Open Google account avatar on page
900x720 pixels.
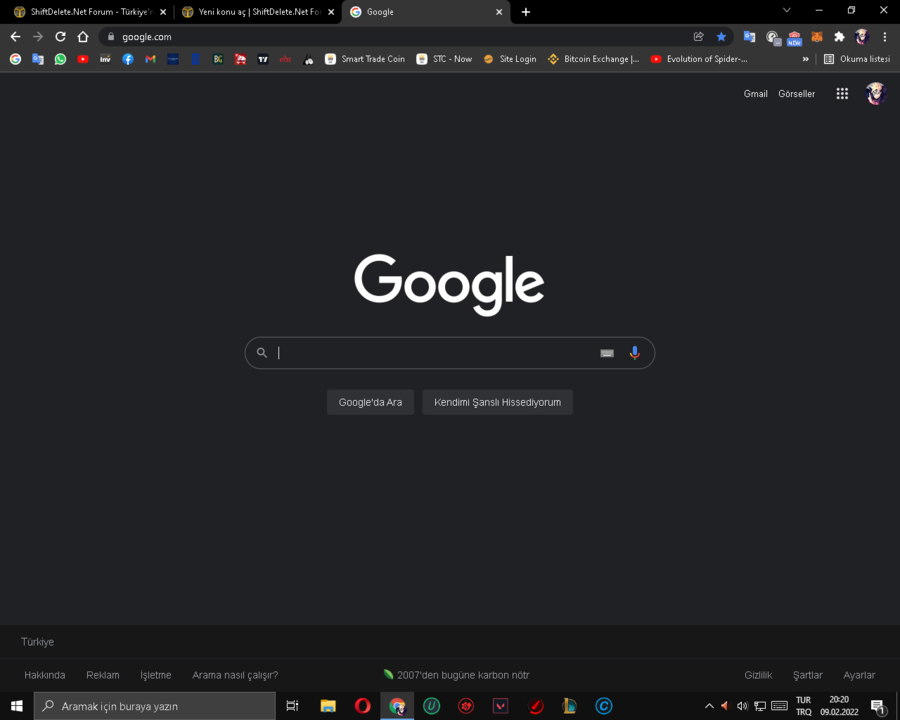[x=876, y=94]
